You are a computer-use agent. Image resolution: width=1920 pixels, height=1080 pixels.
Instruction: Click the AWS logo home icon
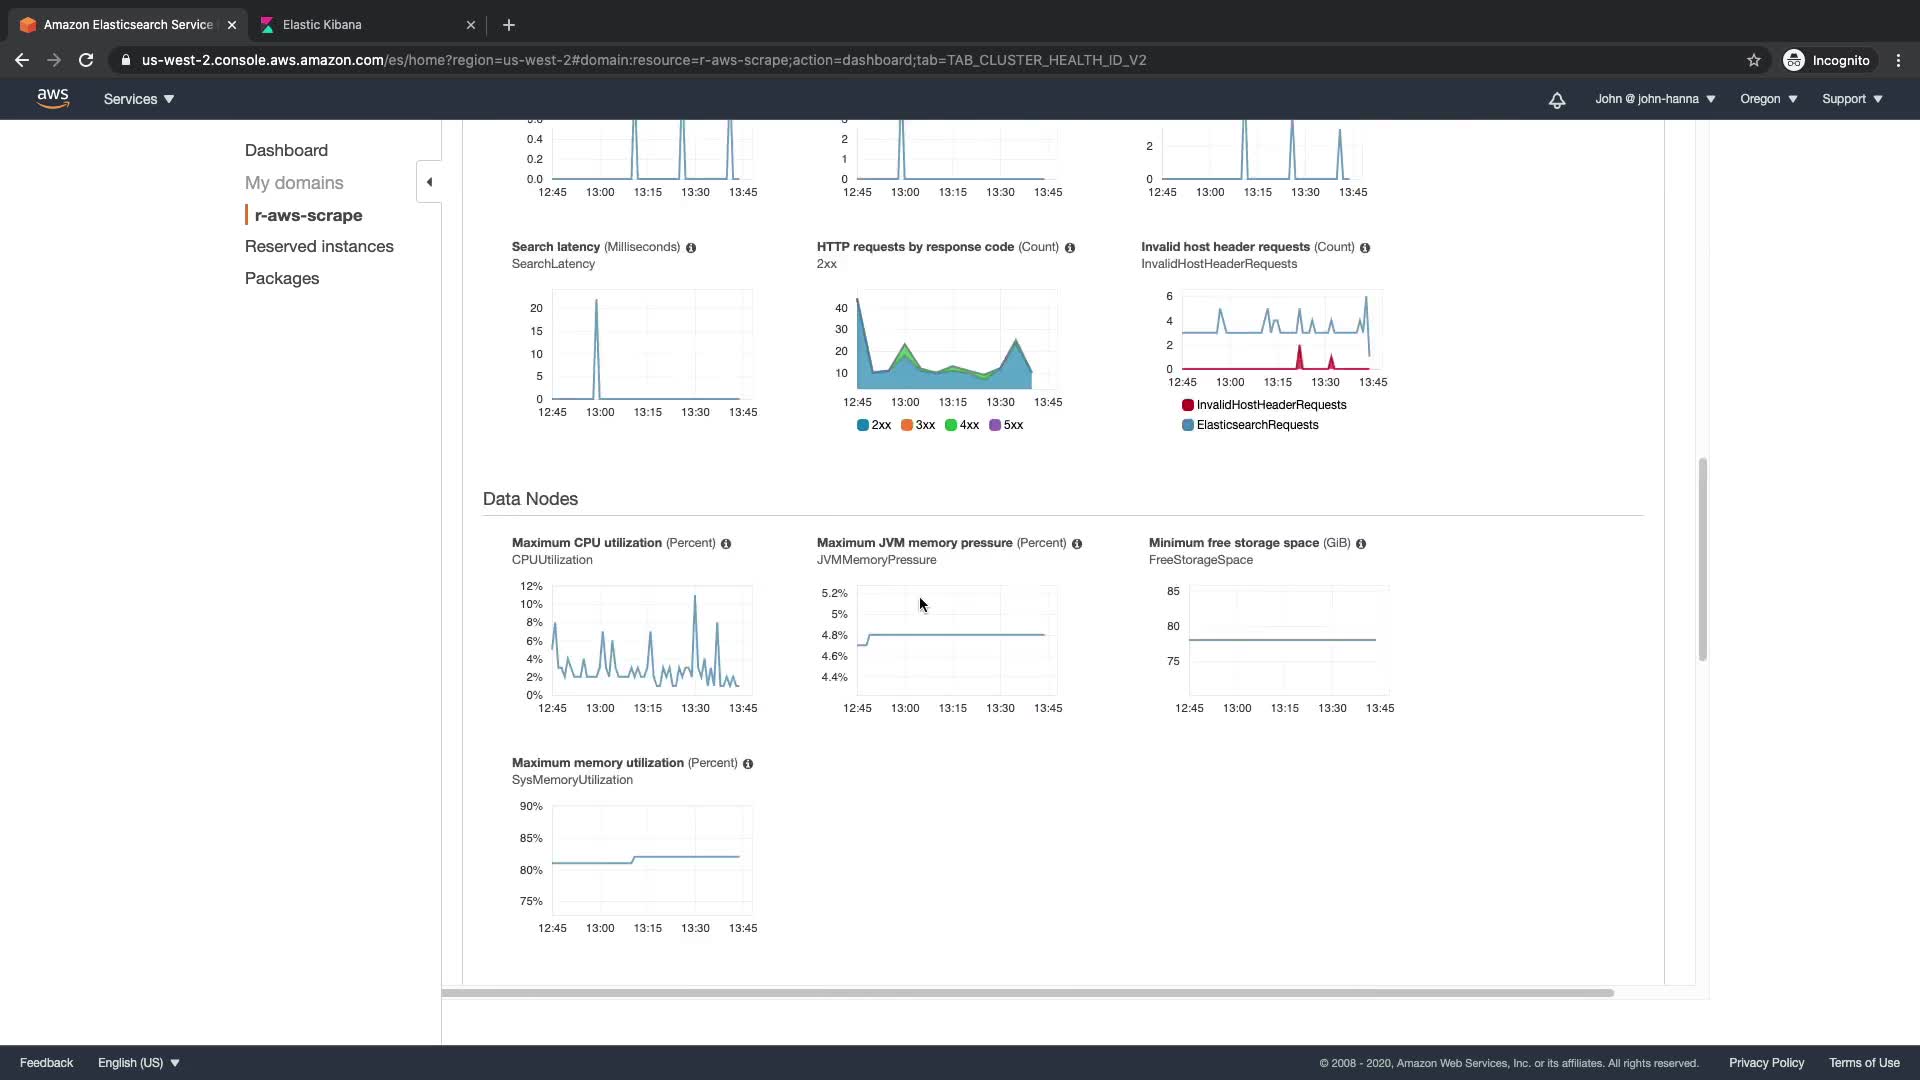click(x=53, y=98)
